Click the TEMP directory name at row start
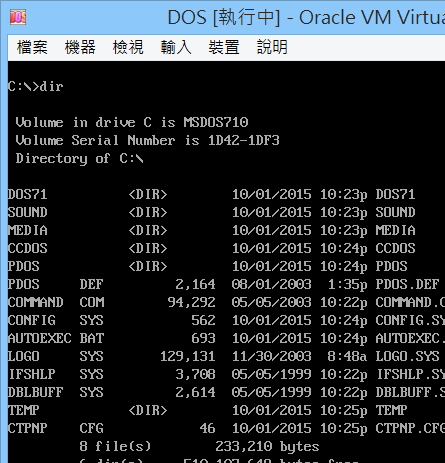This screenshot has width=445, height=463. coord(24,410)
